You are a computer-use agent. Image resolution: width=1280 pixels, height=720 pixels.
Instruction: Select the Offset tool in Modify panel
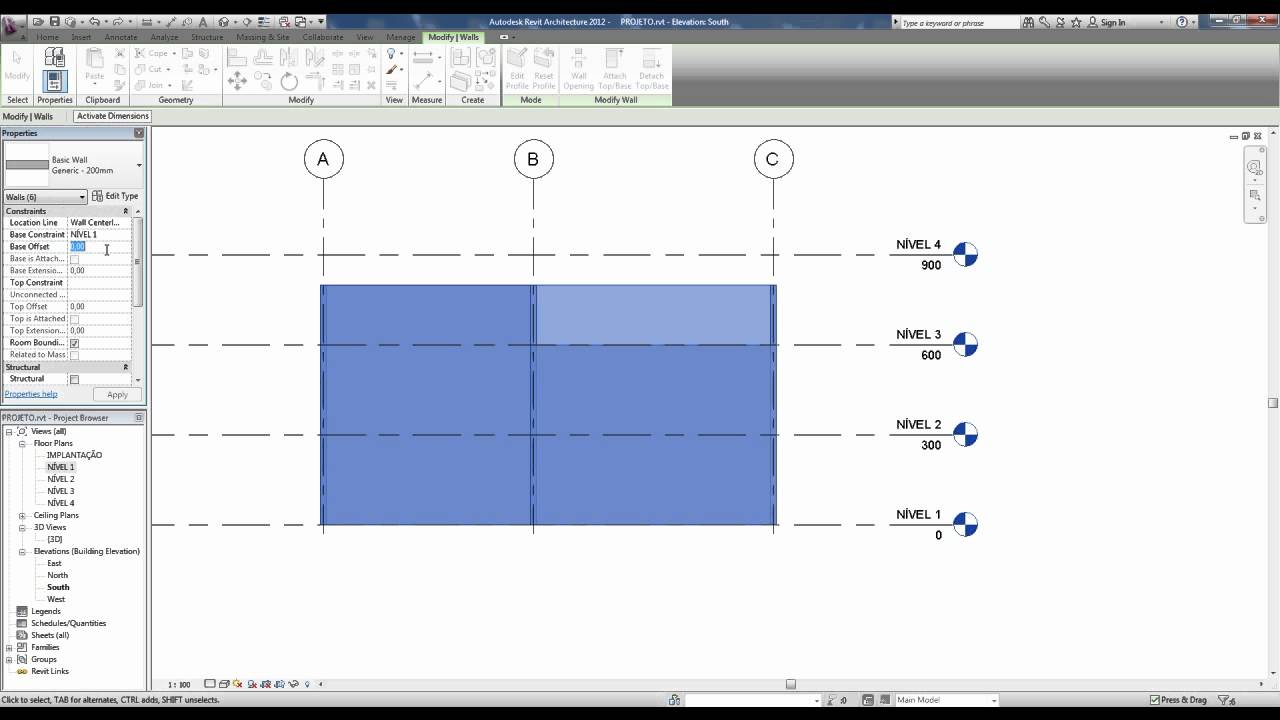point(263,56)
